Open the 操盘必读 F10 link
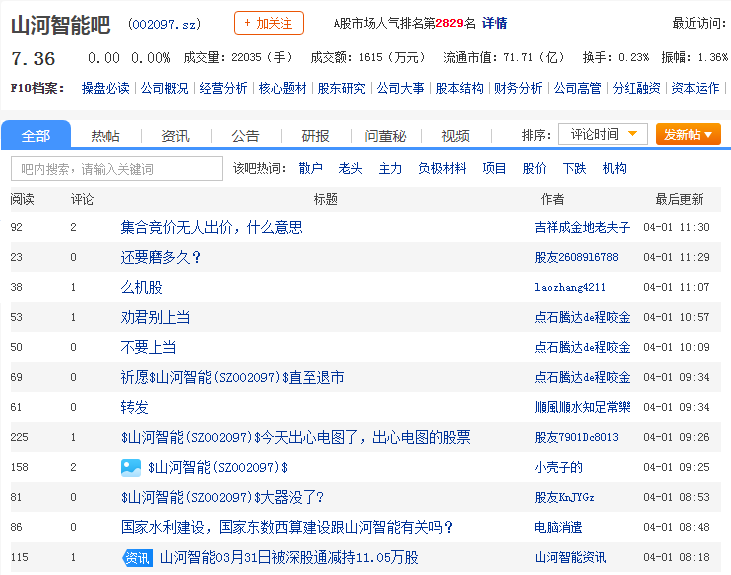The image size is (731, 575). click(105, 88)
